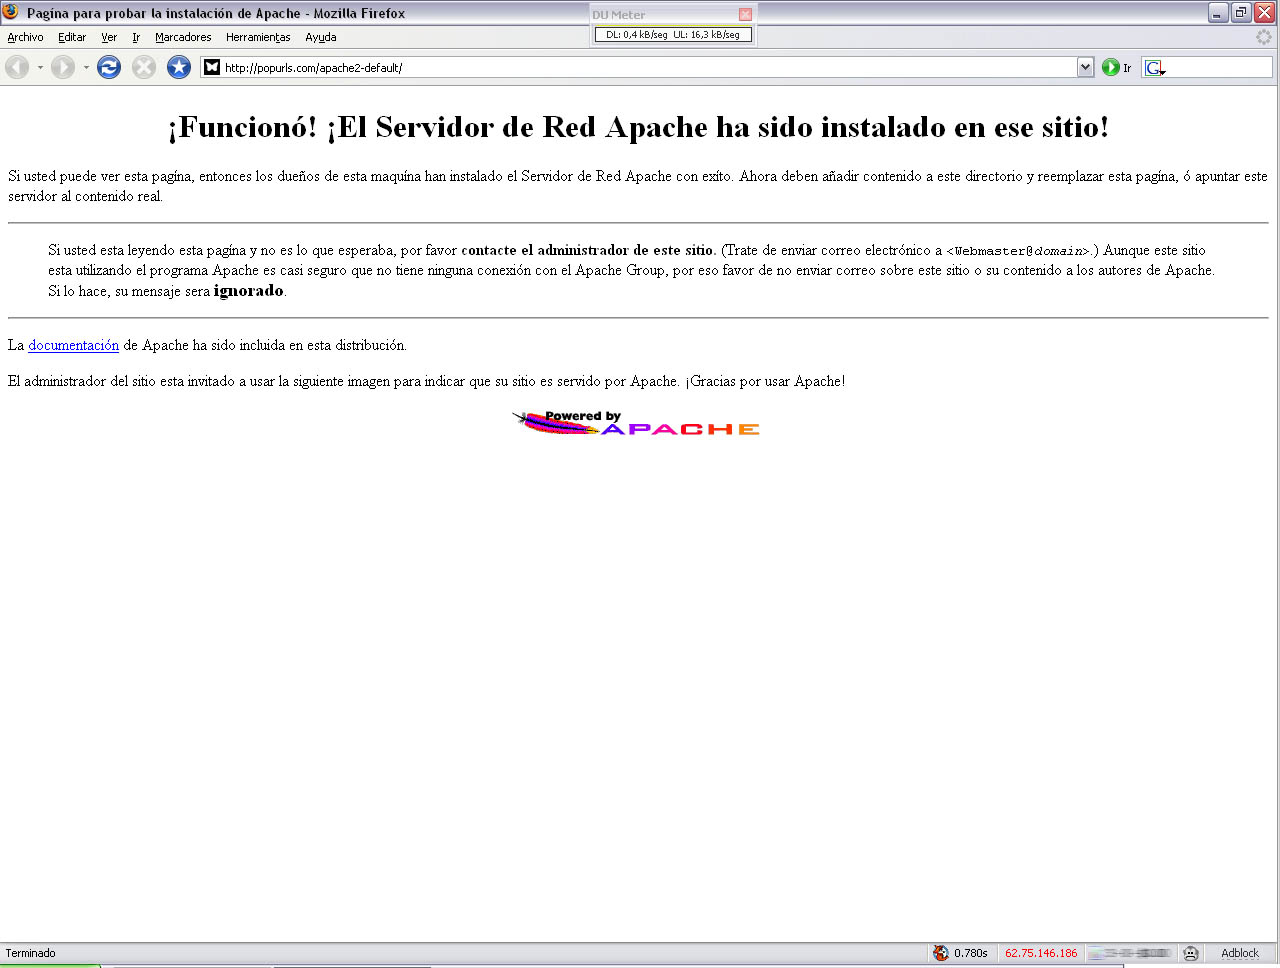The width and height of the screenshot is (1280, 968).
Task: Click the Back navigation arrow
Action: tap(17, 67)
